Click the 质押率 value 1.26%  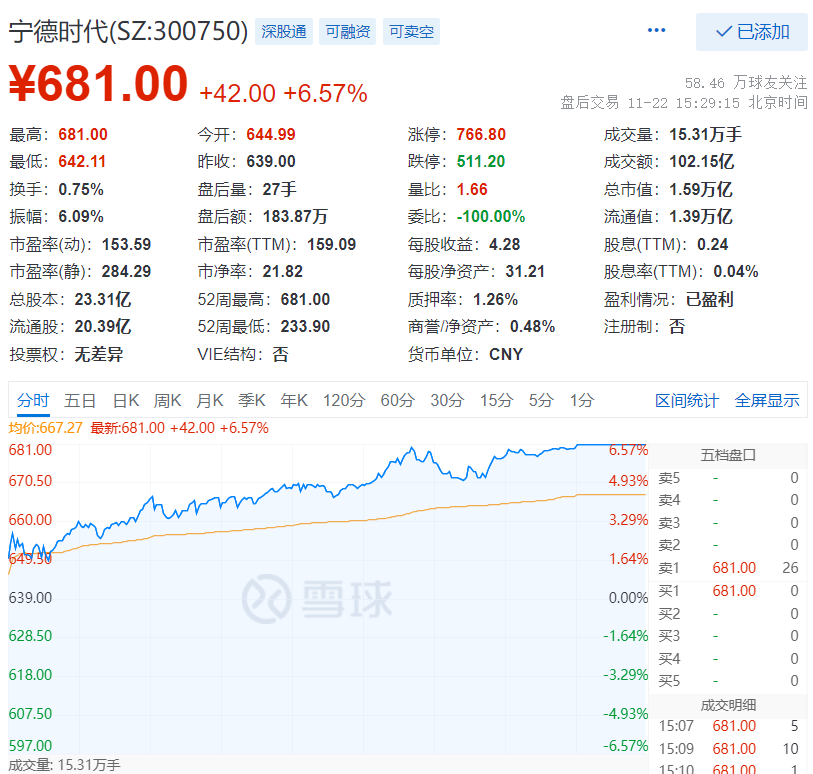click(x=496, y=299)
